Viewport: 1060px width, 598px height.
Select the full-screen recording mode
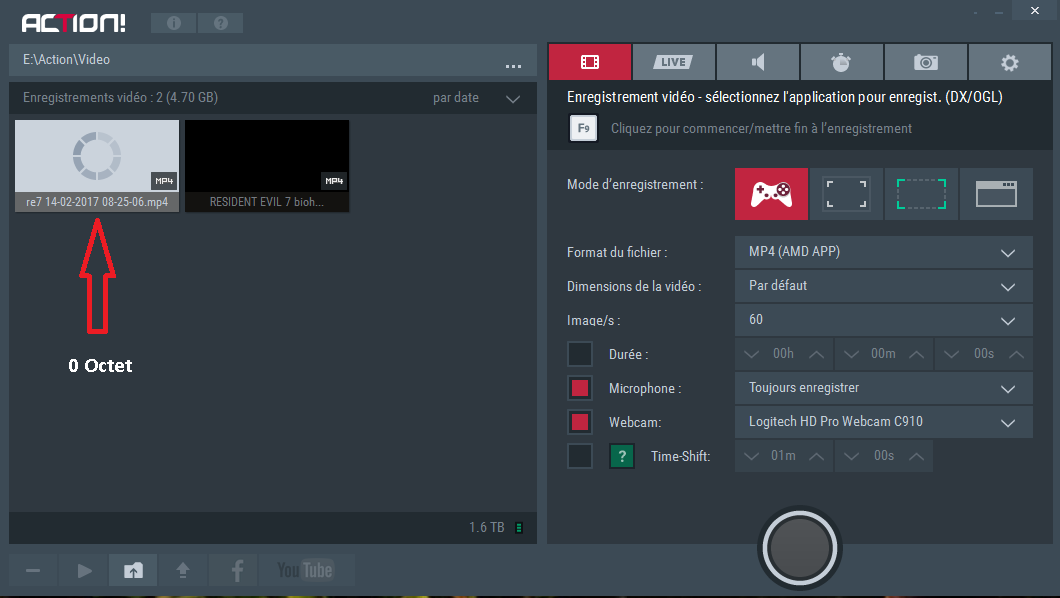click(846, 194)
